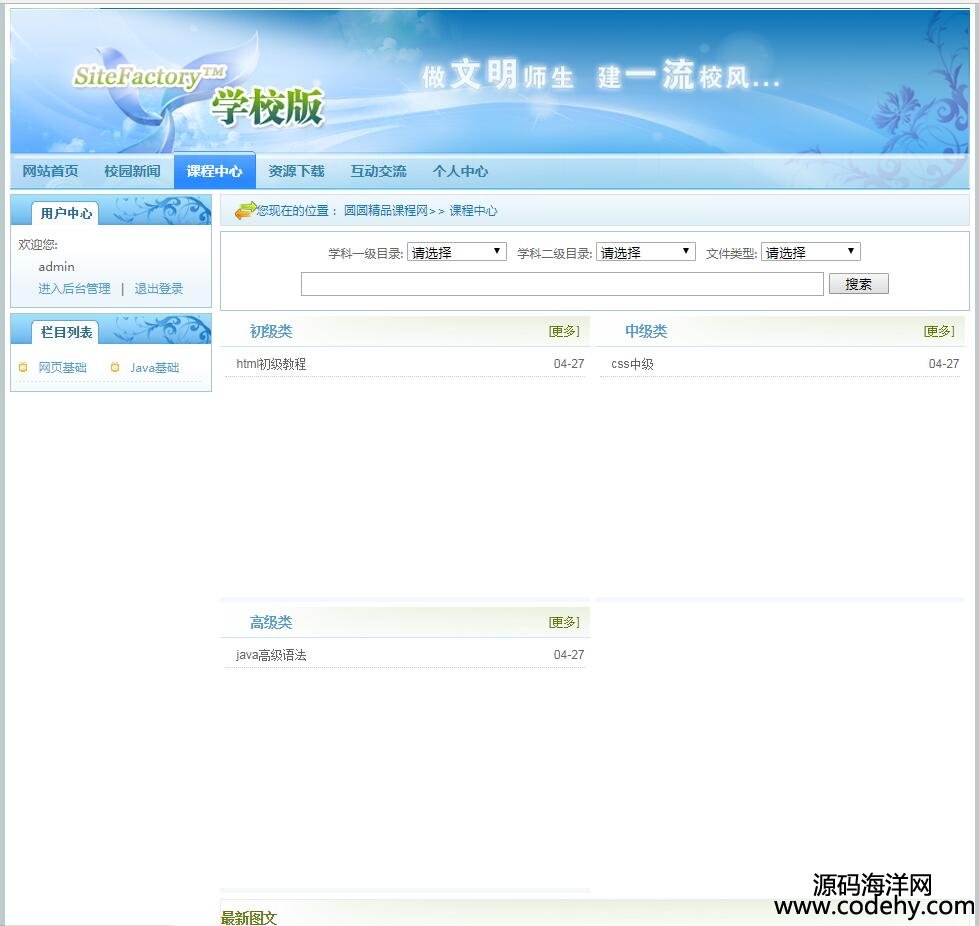Screen dimensions: 979x926
Task: Click the 中级类 section heading
Action: pyautogui.click(x=646, y=331)
